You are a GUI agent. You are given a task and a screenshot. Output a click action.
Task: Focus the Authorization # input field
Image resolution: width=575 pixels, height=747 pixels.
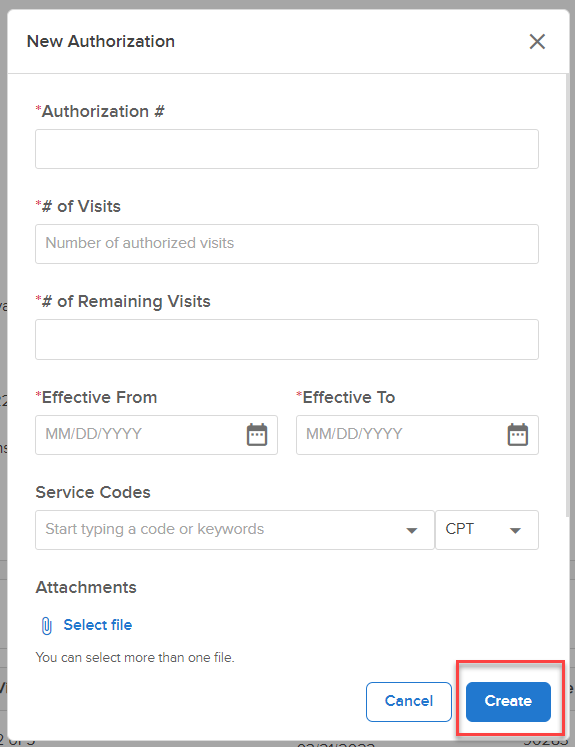tap(287, 149)
